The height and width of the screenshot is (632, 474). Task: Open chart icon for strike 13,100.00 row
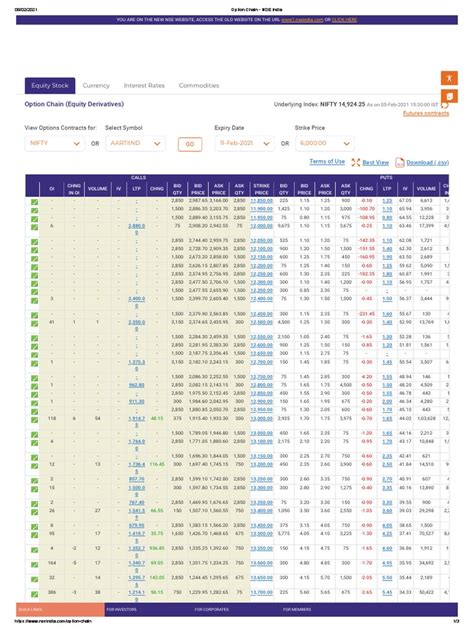pos(35,443)
